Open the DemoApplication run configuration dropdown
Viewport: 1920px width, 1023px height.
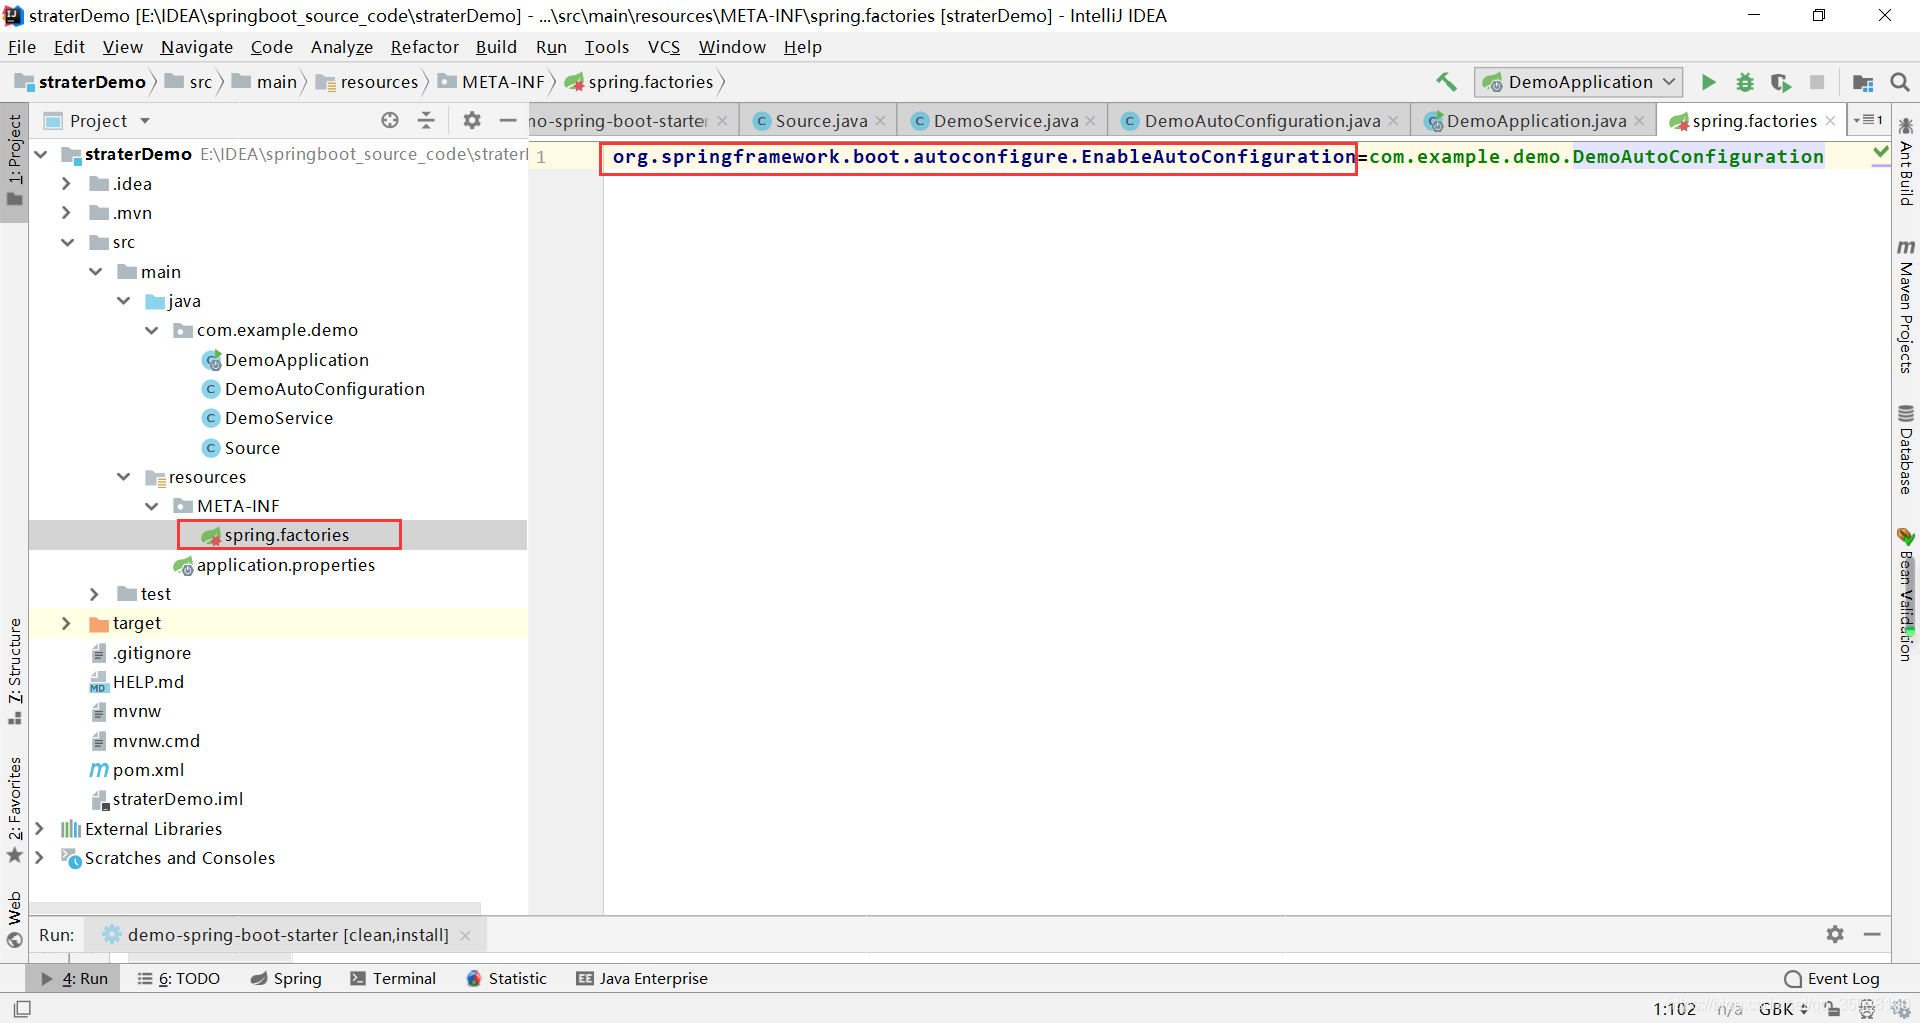[1578, 82]
